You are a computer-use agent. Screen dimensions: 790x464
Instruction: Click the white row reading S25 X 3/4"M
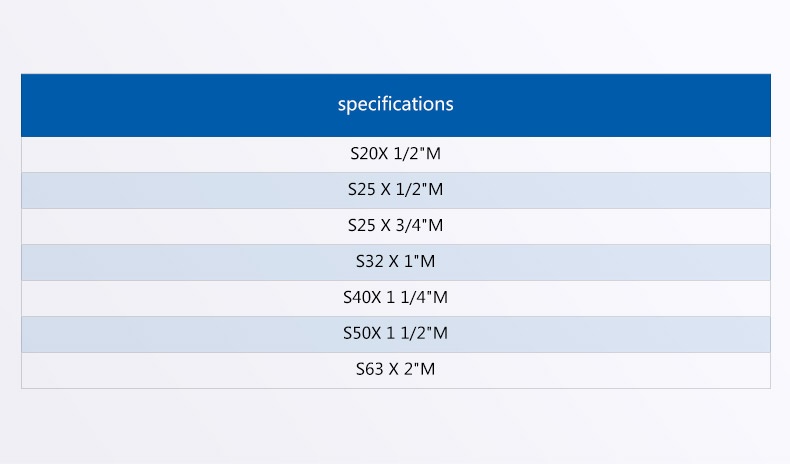396,226
